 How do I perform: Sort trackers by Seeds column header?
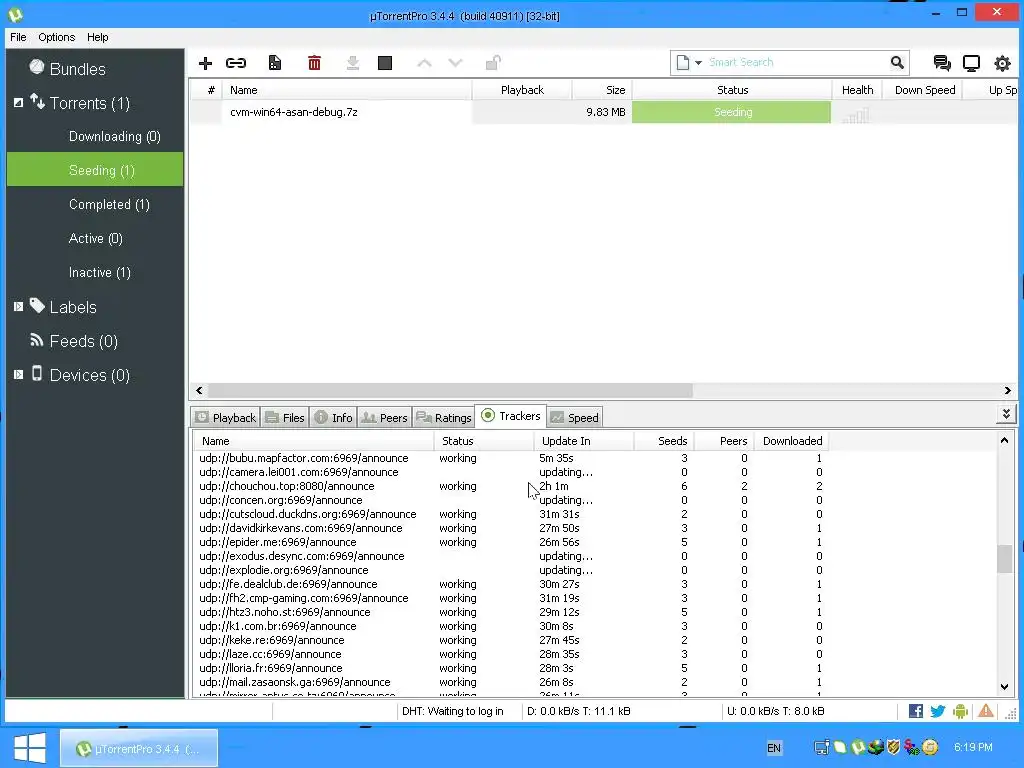[664, 441]
